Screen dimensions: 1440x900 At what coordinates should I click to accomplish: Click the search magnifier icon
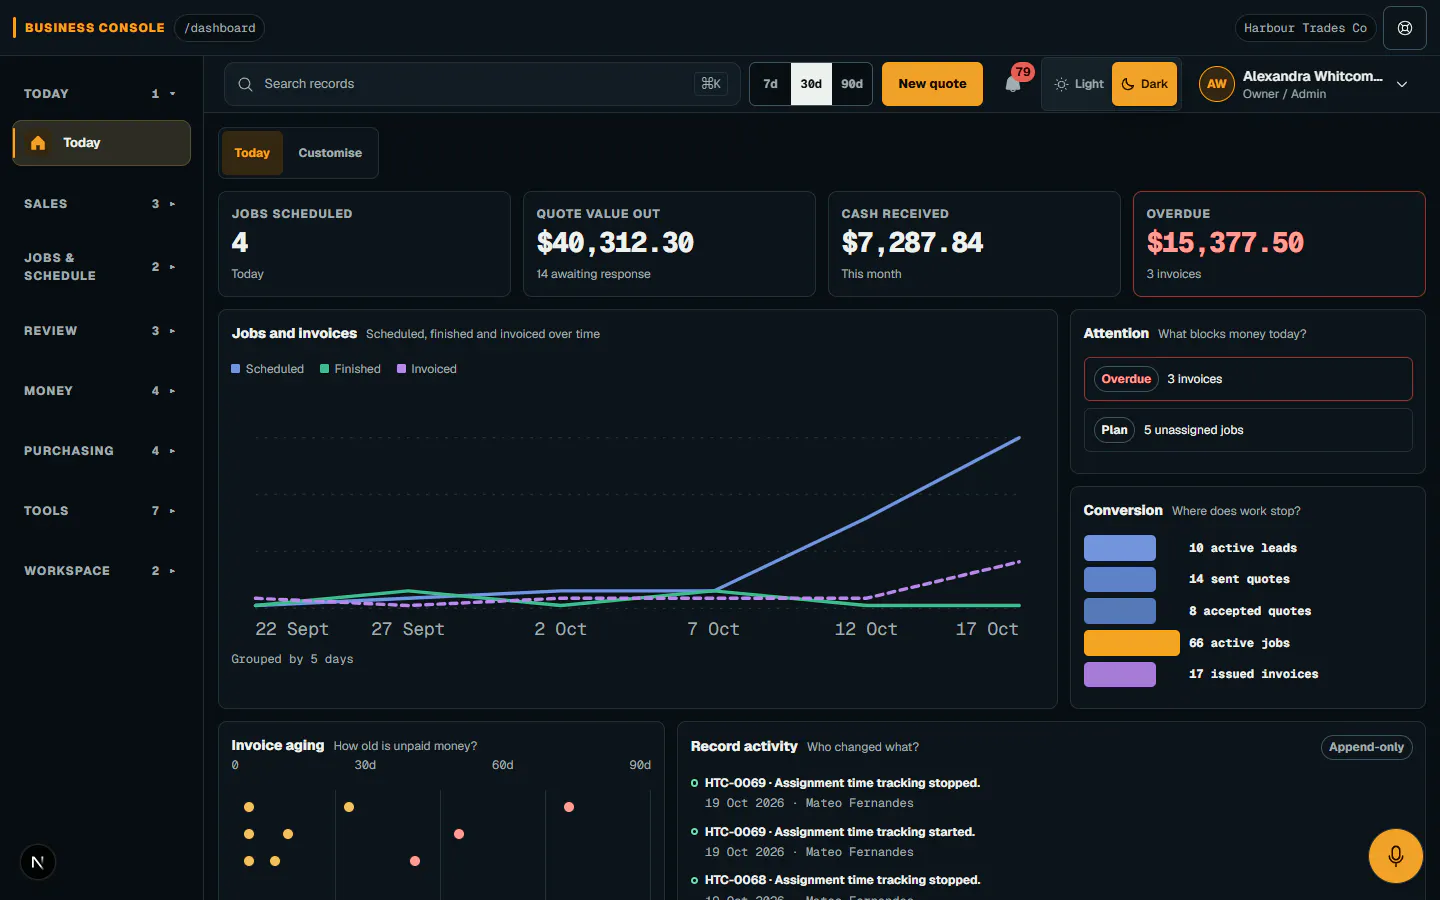coord(245,84)
